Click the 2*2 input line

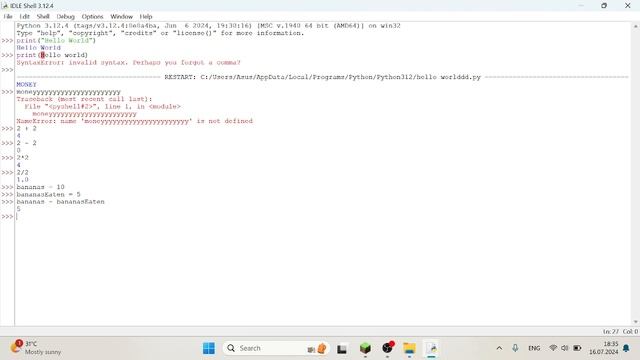click(x=22, y=158)
